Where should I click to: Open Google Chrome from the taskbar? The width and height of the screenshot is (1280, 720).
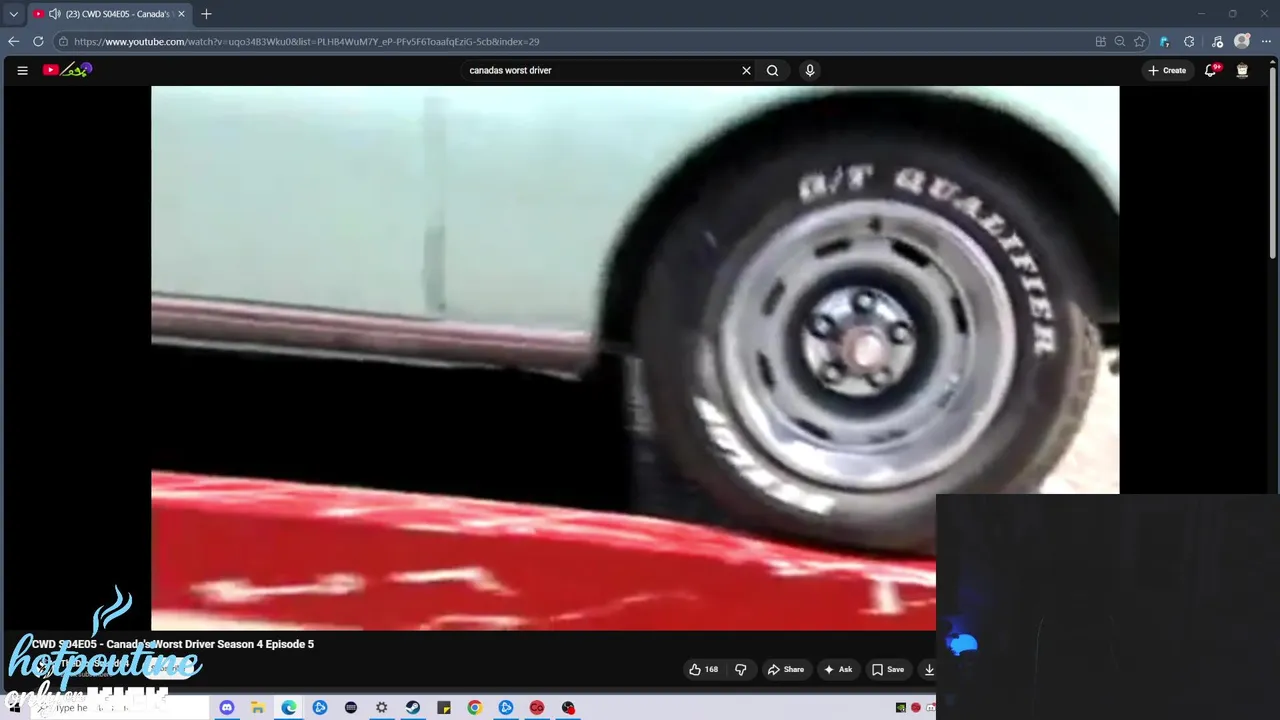[474, 707]
